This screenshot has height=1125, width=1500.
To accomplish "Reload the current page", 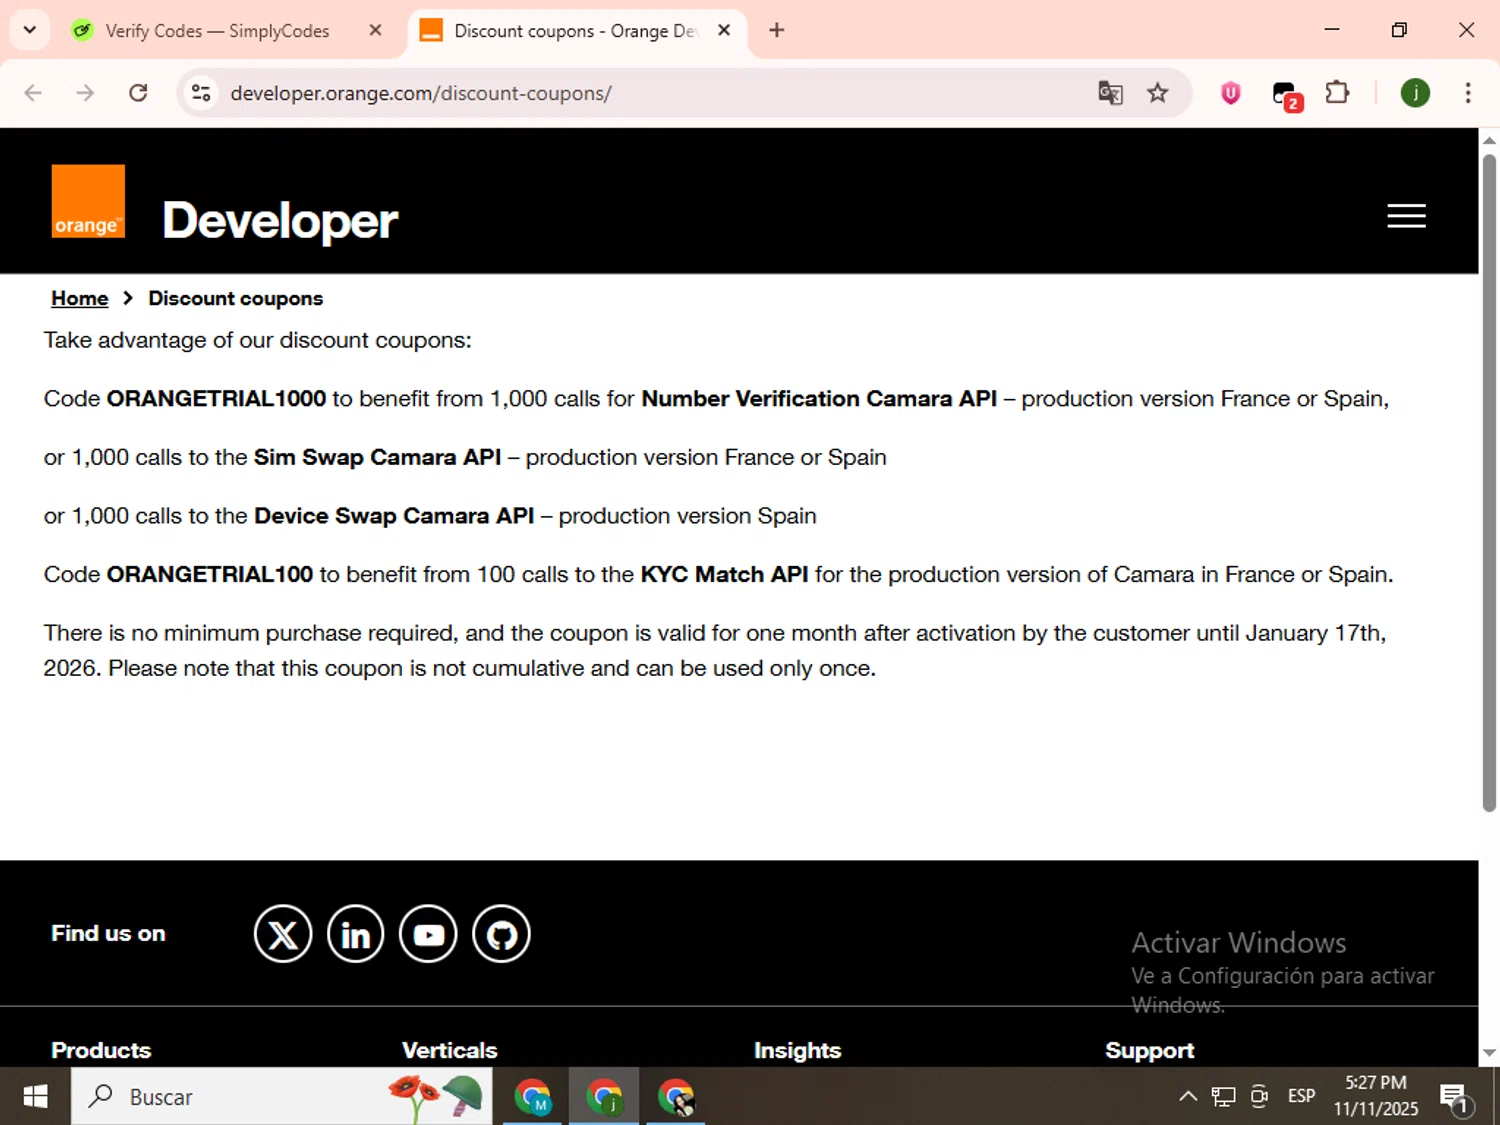I will coord(138,93).
